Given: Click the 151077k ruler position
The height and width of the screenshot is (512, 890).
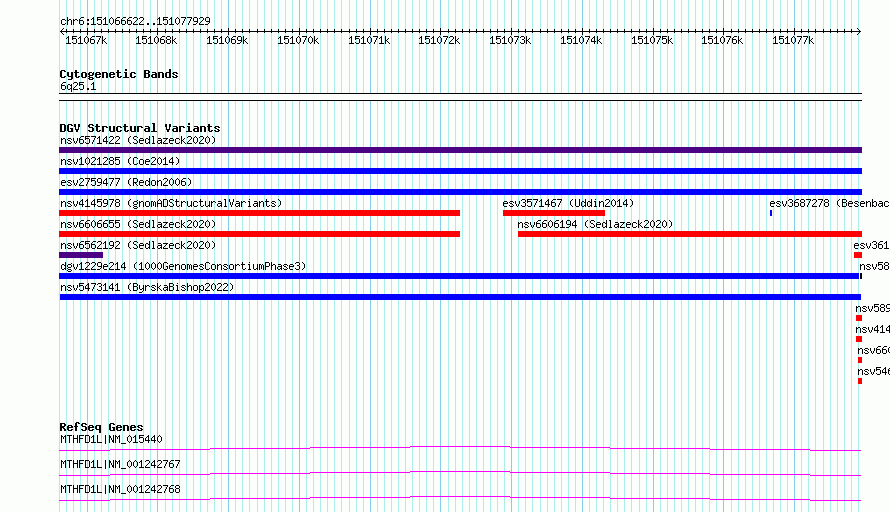Looking at the screenshot, I should 793,40.
